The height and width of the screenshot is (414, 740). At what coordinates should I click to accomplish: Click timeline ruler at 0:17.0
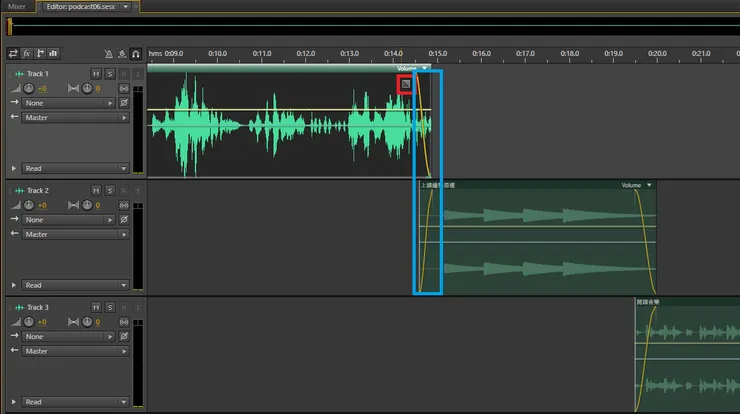click(x=525, y=54)
